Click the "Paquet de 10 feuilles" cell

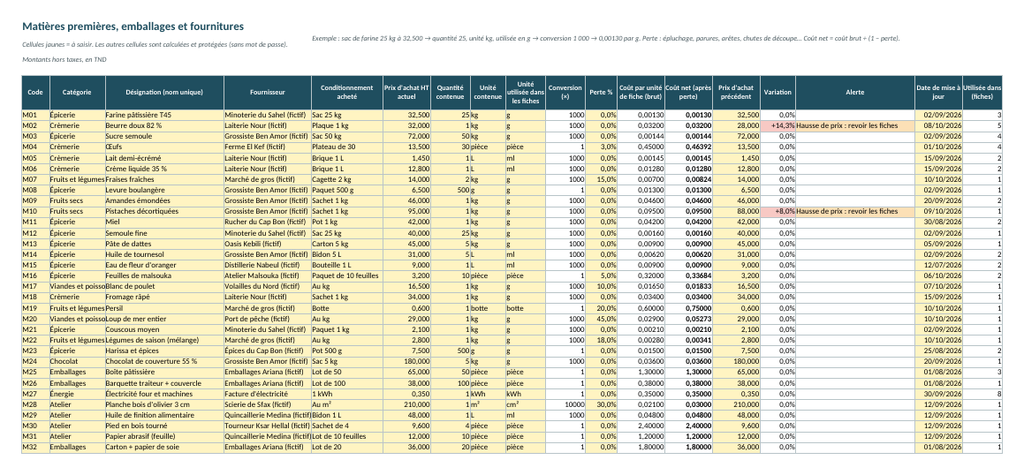[x=347, y=276]
